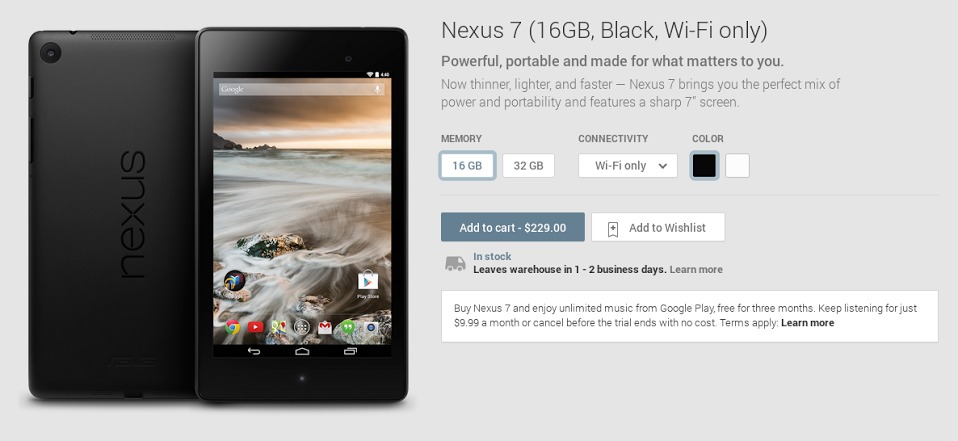The image size is (958, 441).
Task: Click the Nexus 7 back view image
Action: (113, 215)
